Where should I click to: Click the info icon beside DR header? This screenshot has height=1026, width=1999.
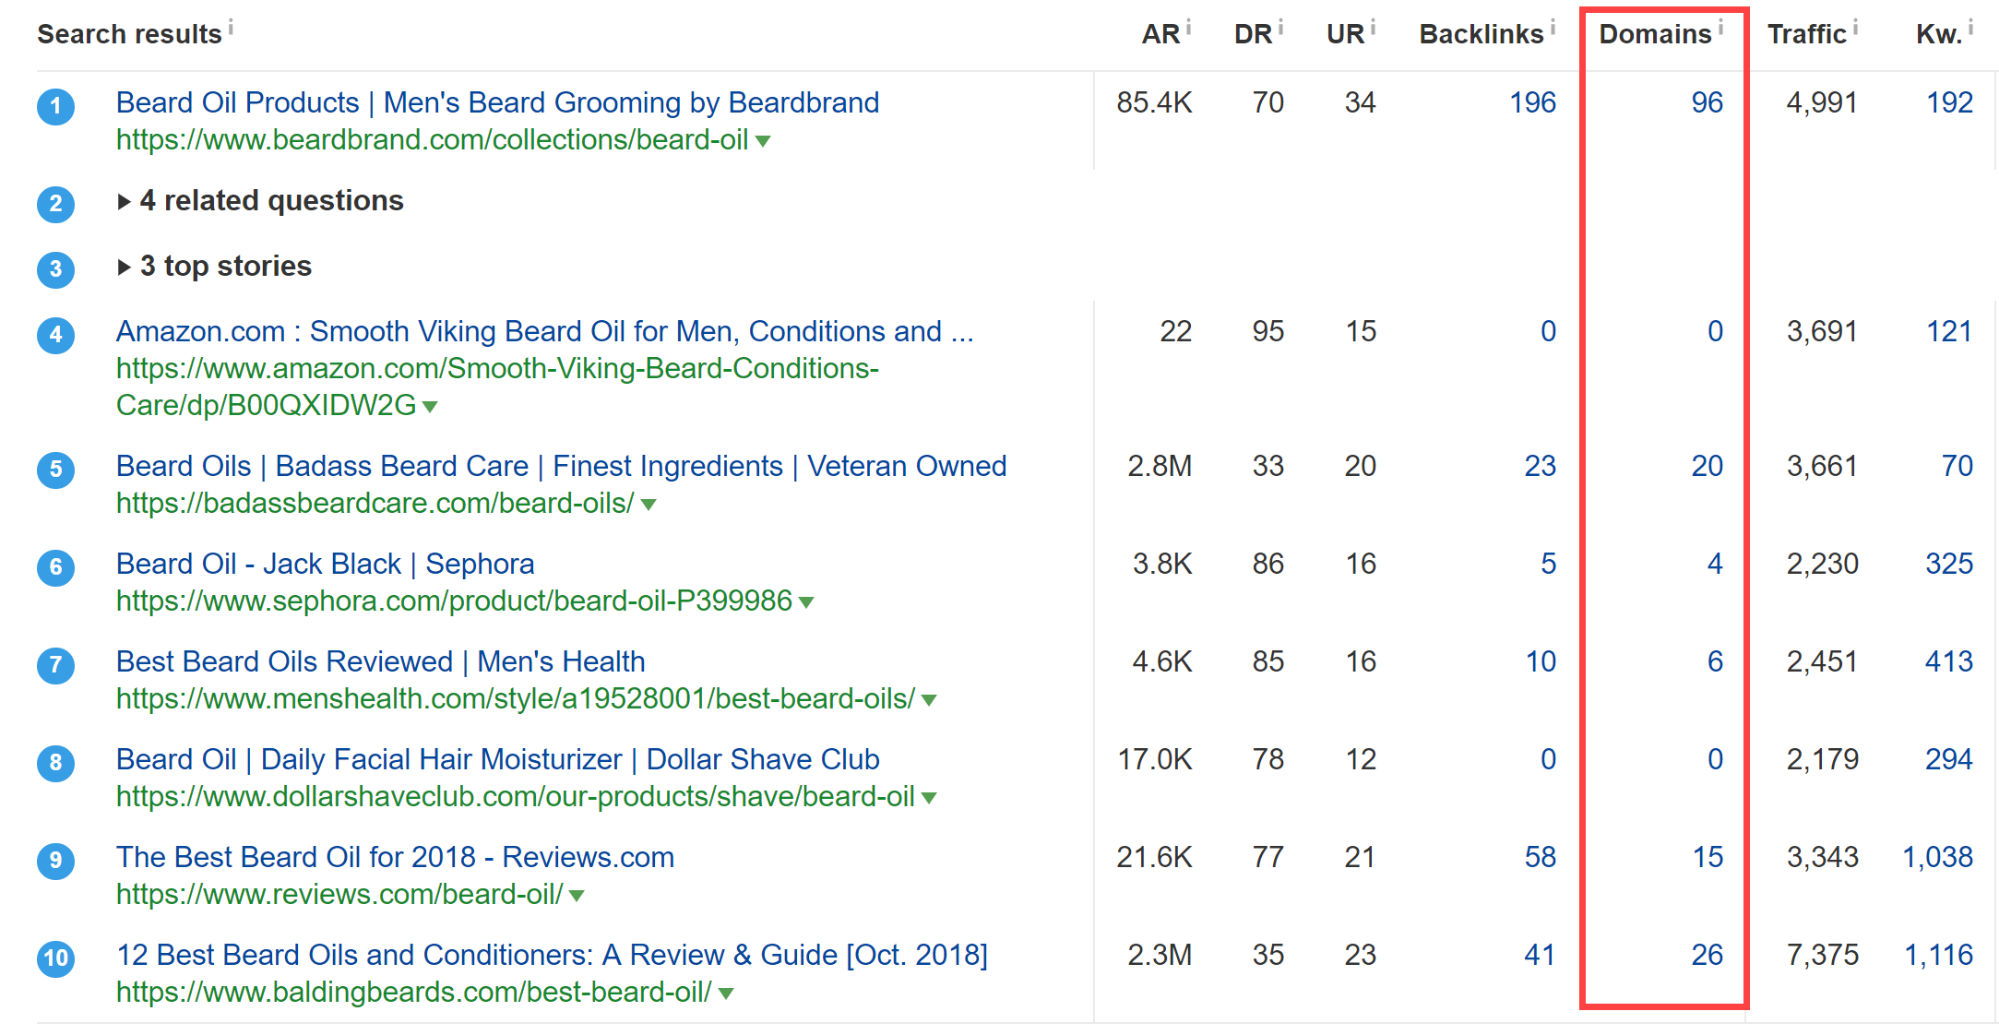point(1281,27)
